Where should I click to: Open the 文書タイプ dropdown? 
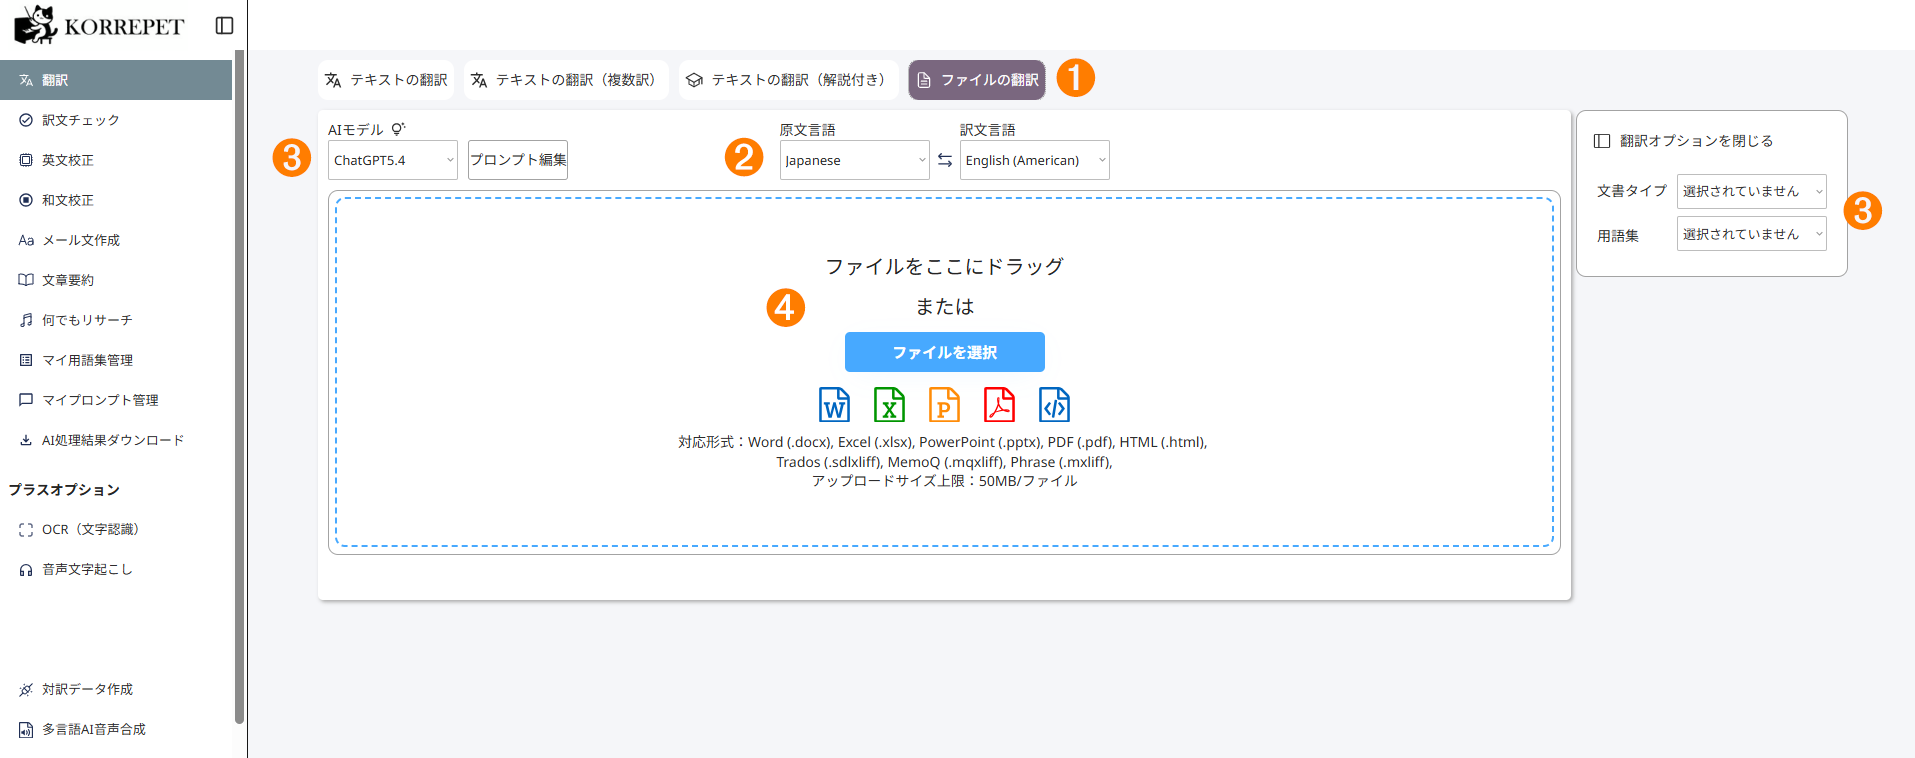click(1752, 191)
